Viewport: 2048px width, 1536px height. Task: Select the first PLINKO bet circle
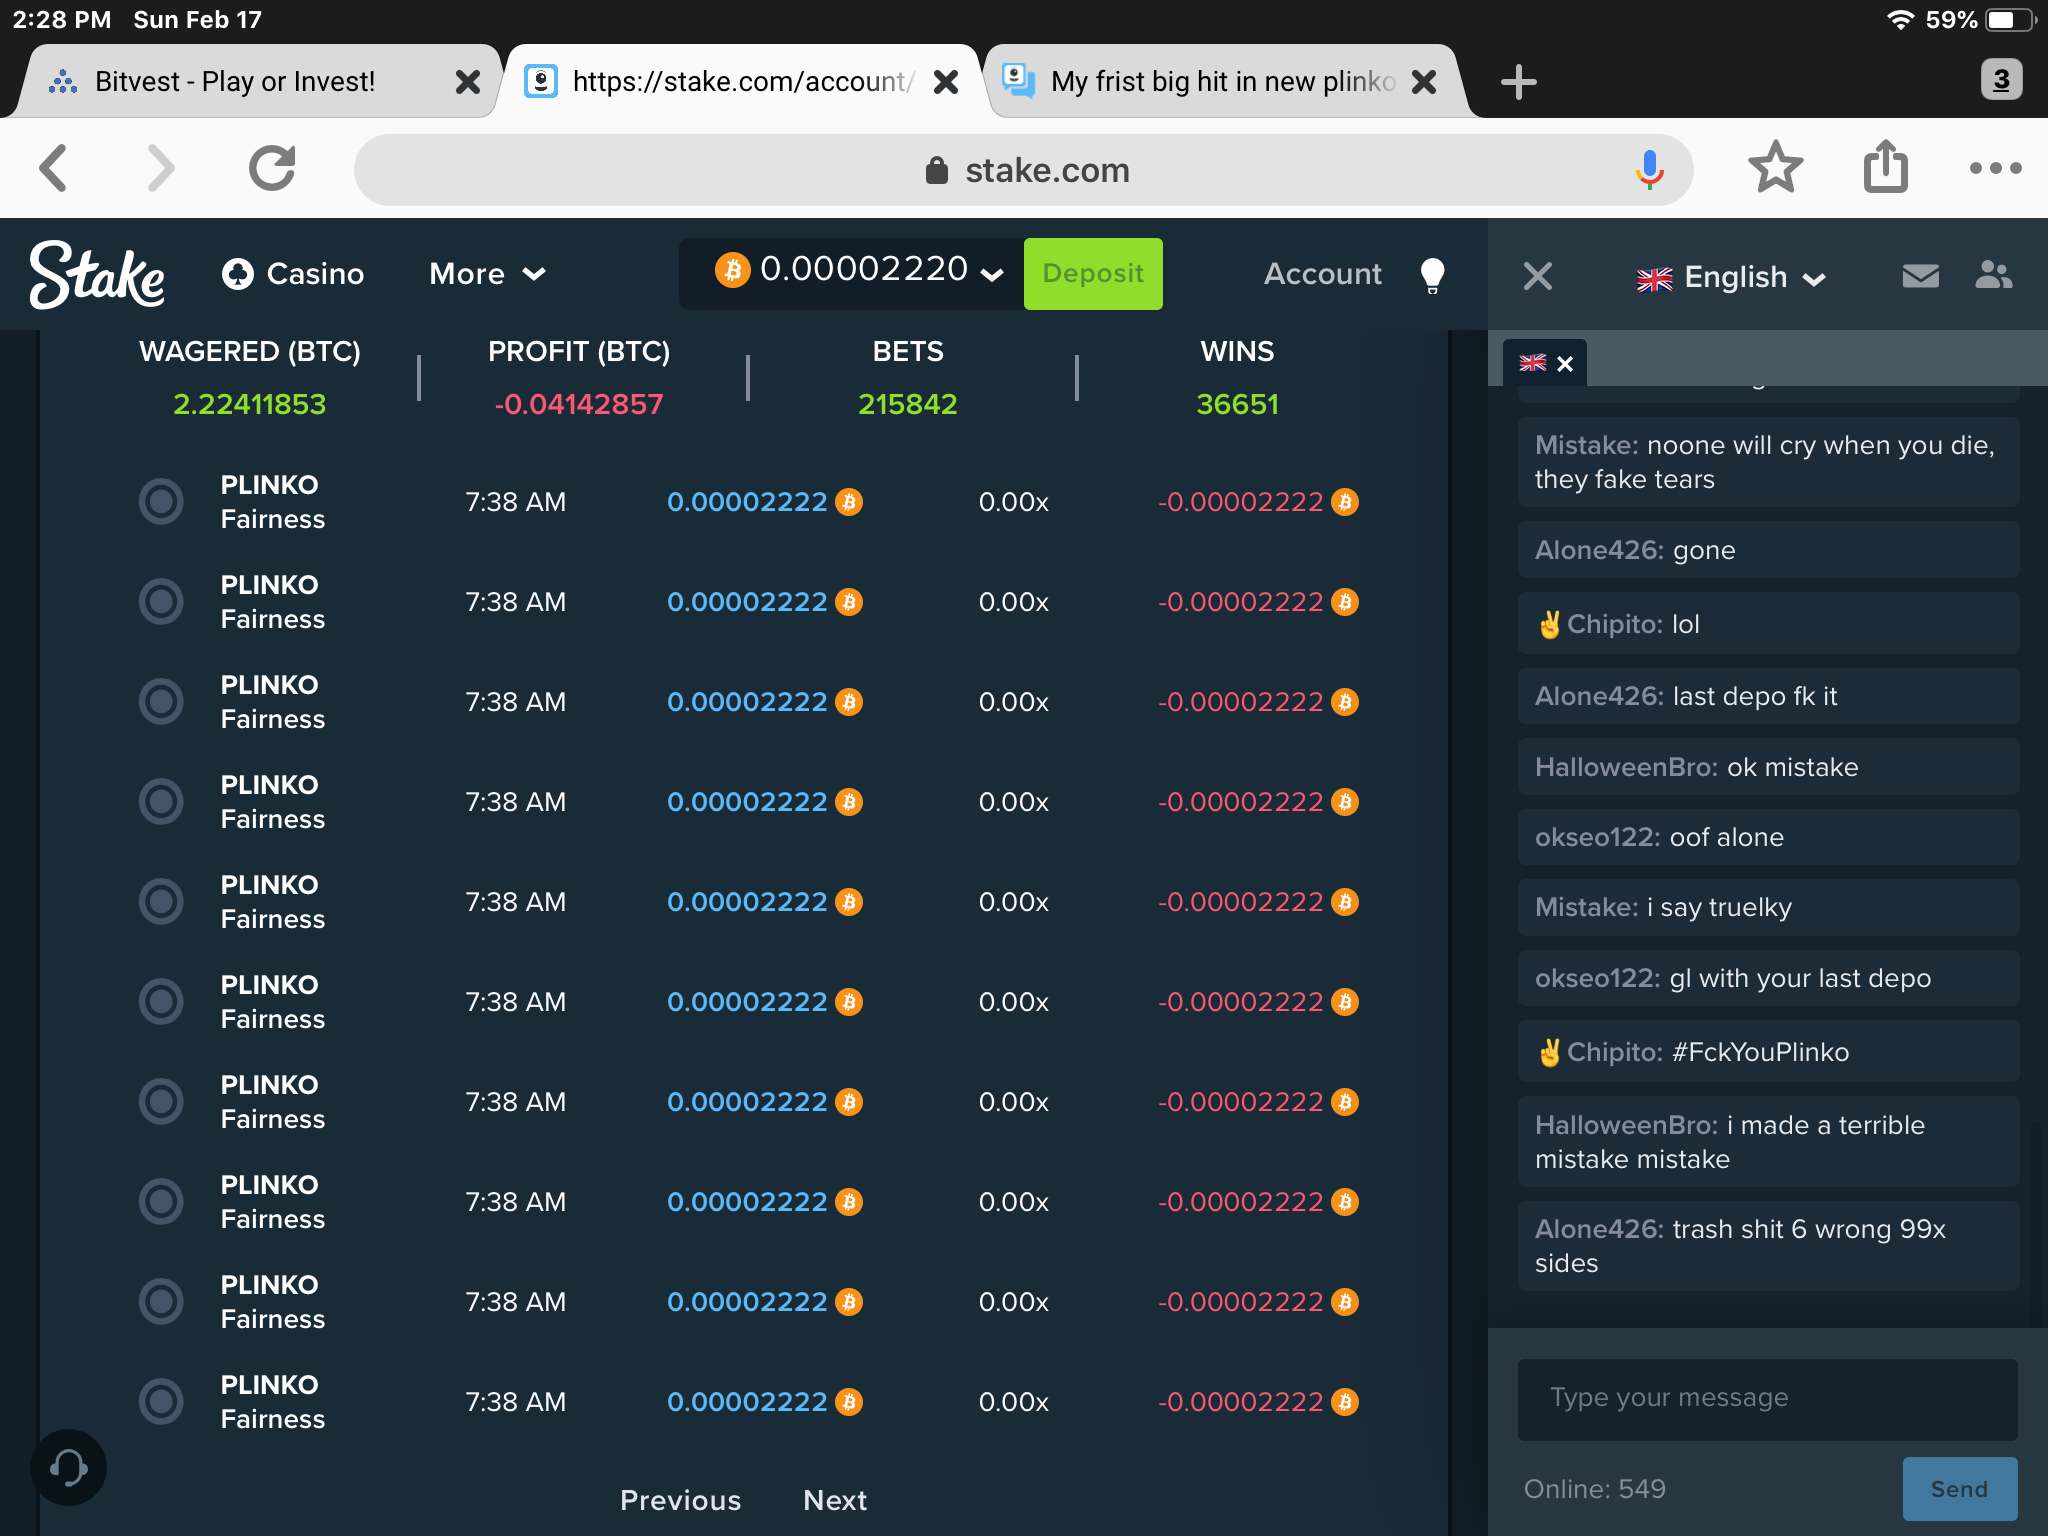point(161,501)
